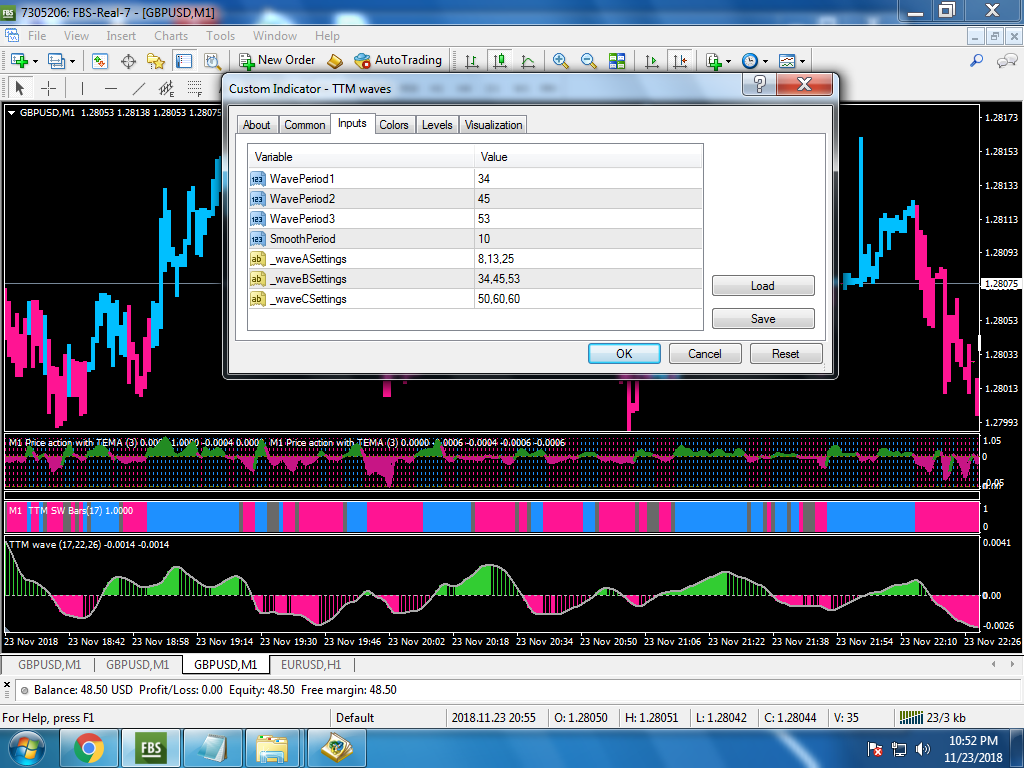Open the Charts menu
This screenshot has height=768, width=1024.
(x=171, y=36)
